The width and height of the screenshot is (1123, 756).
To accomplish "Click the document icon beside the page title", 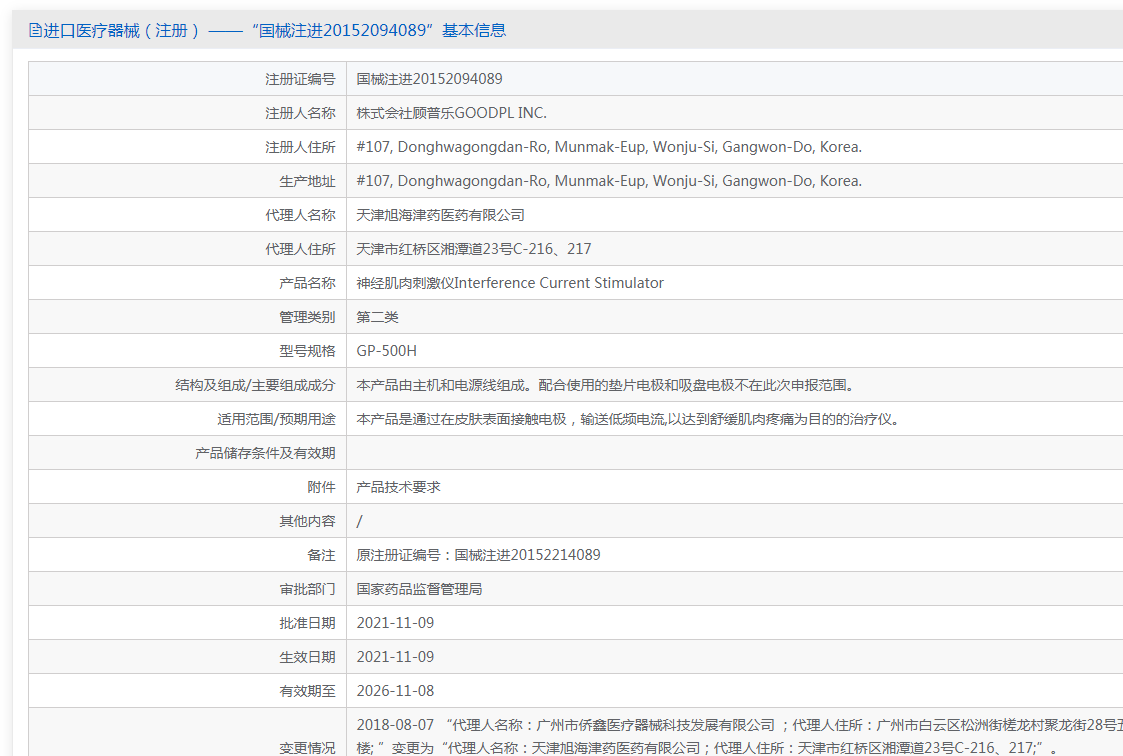I will (35, 30).
